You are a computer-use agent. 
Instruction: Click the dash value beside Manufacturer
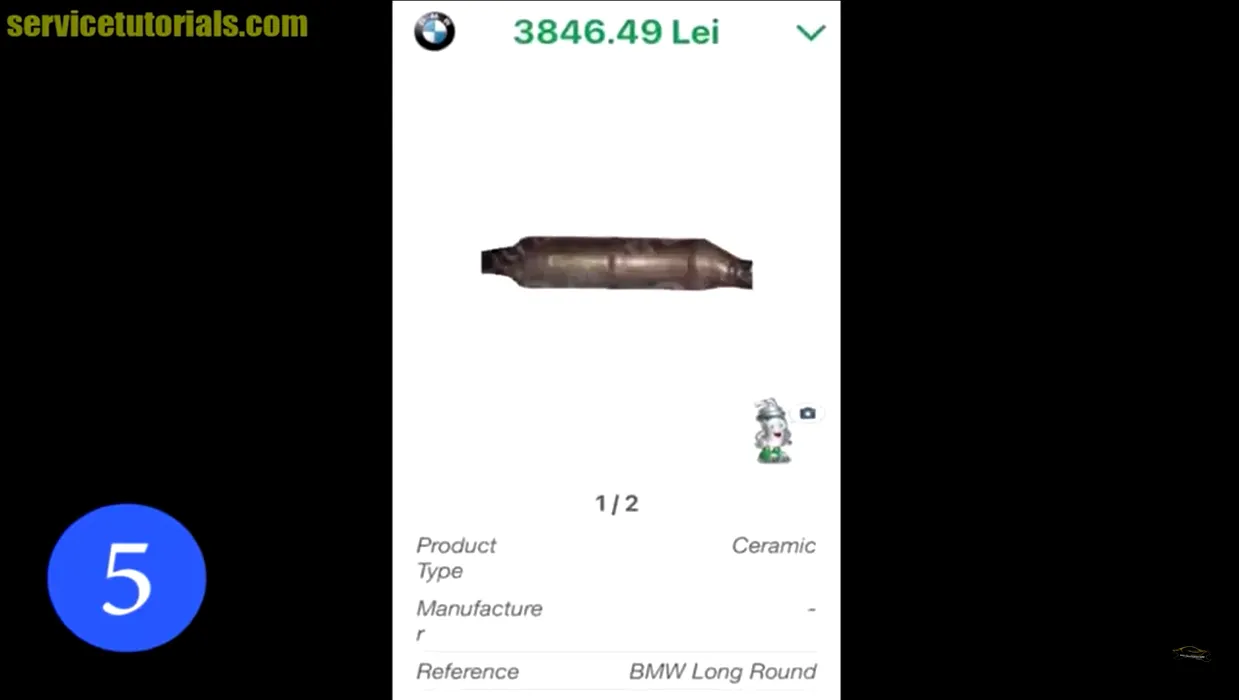[811, 609]
